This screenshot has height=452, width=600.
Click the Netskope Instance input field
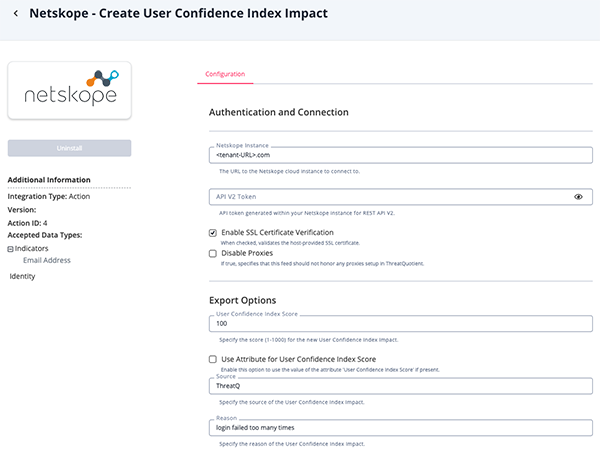coord(401,155)
